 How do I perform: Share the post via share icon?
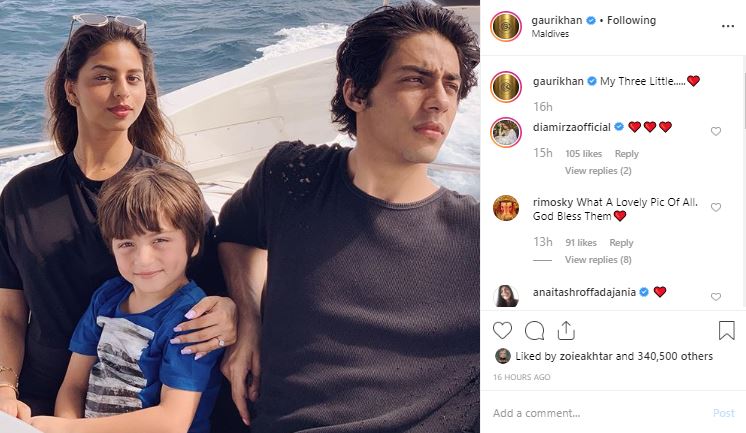[x=565, y=330]
